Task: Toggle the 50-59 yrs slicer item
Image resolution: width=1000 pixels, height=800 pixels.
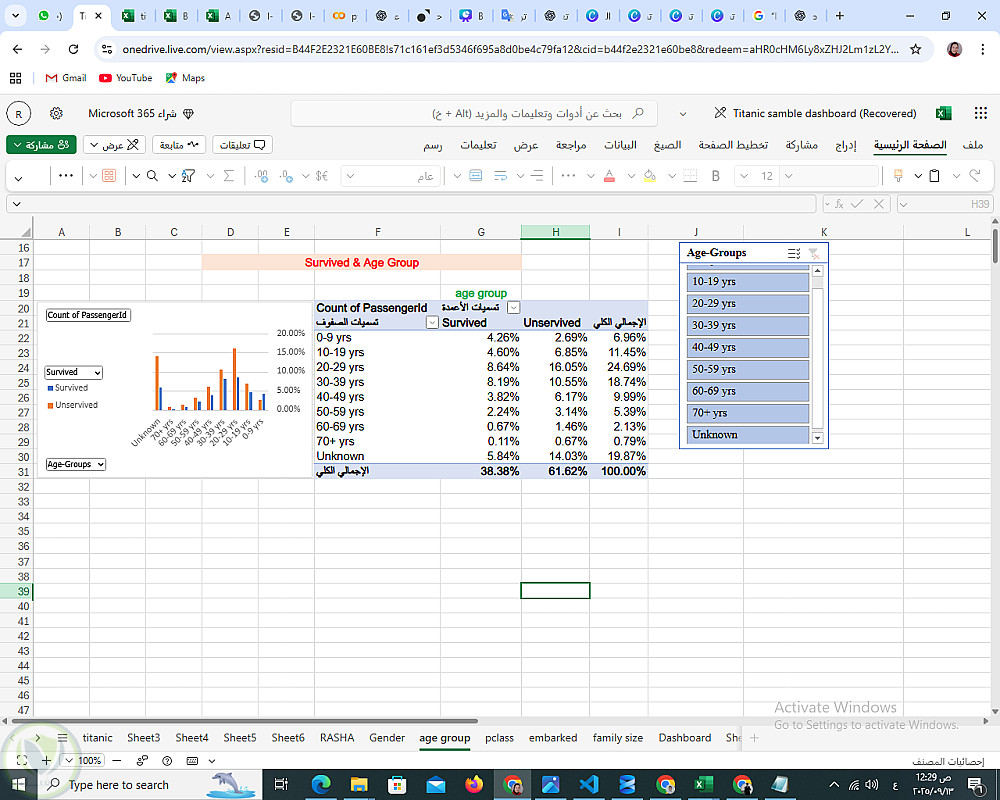Action: [747, 369]
